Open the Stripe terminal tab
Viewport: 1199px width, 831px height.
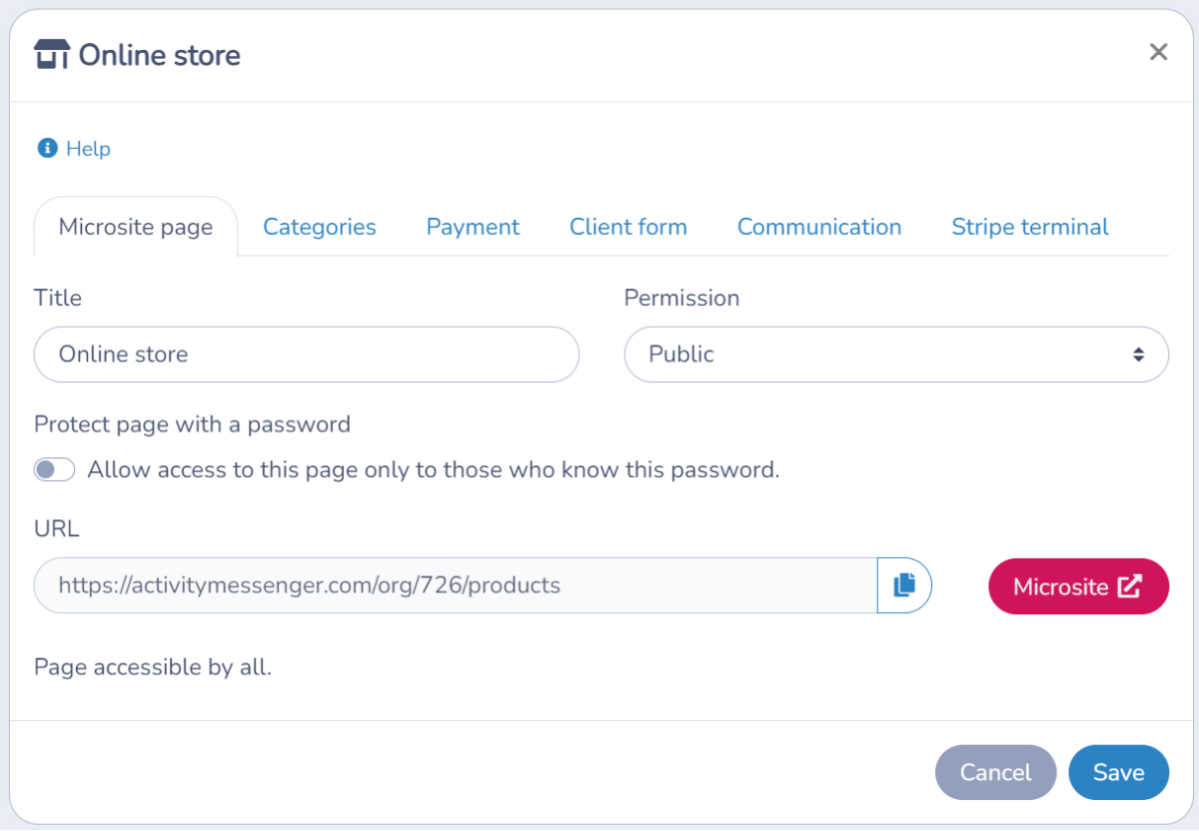pyautogui.click(x=1029, y=227)
